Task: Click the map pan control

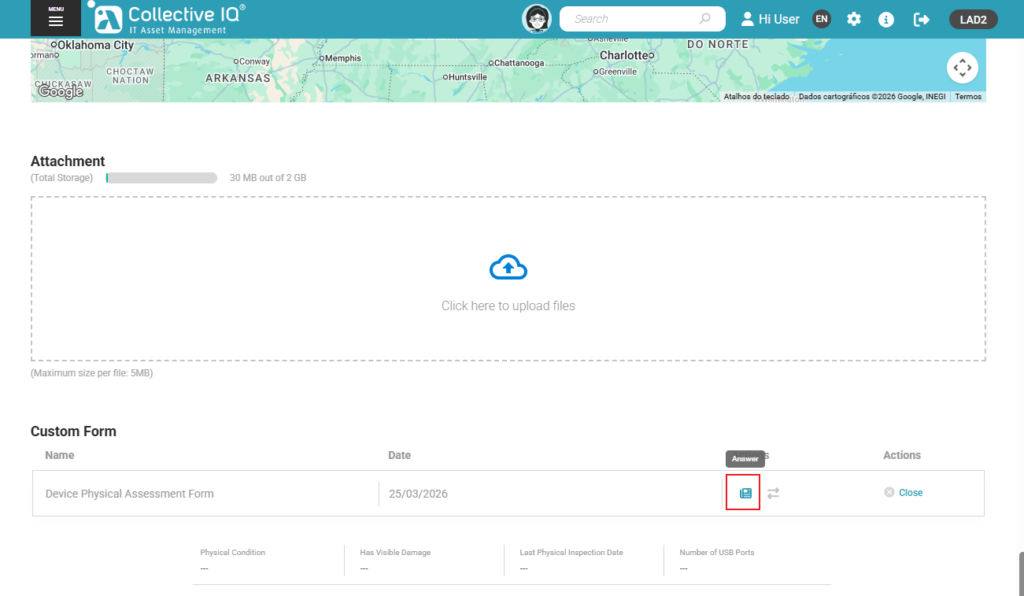Action: click(962, 68)
